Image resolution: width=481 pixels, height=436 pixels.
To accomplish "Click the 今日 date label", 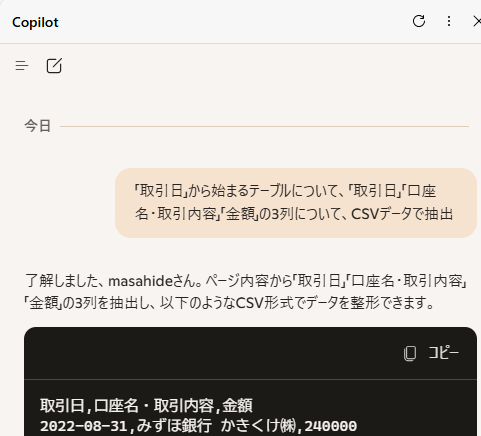I will coord(38,126).
